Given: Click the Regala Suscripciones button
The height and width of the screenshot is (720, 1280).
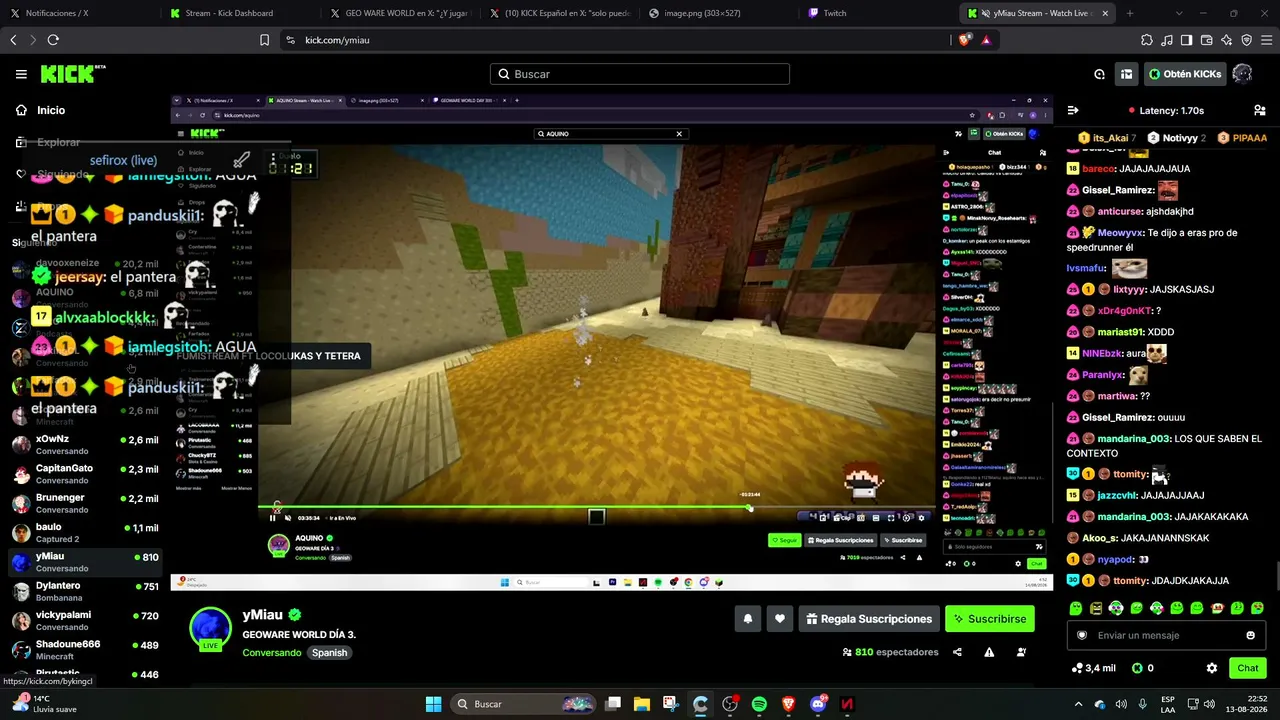Looking at the screenshot, I should [x=868, y=619].
